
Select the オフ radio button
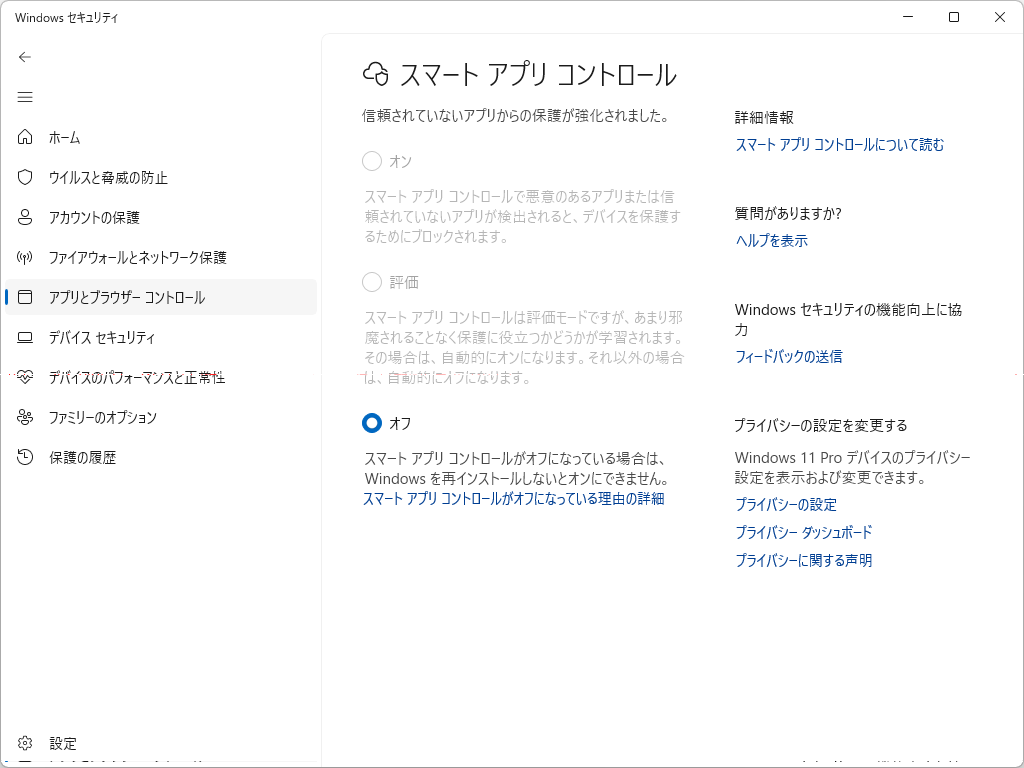pos(372,423)
